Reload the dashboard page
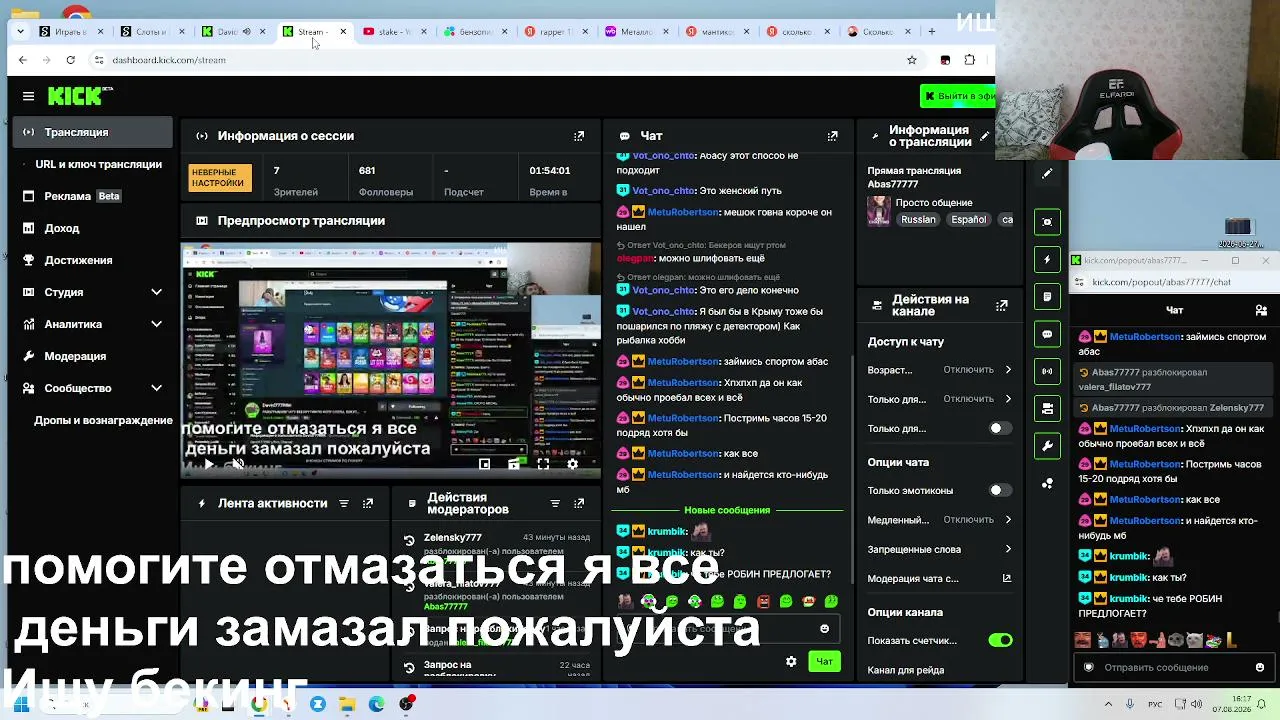This screenshot has height=720, width=1280. (70, 60)
